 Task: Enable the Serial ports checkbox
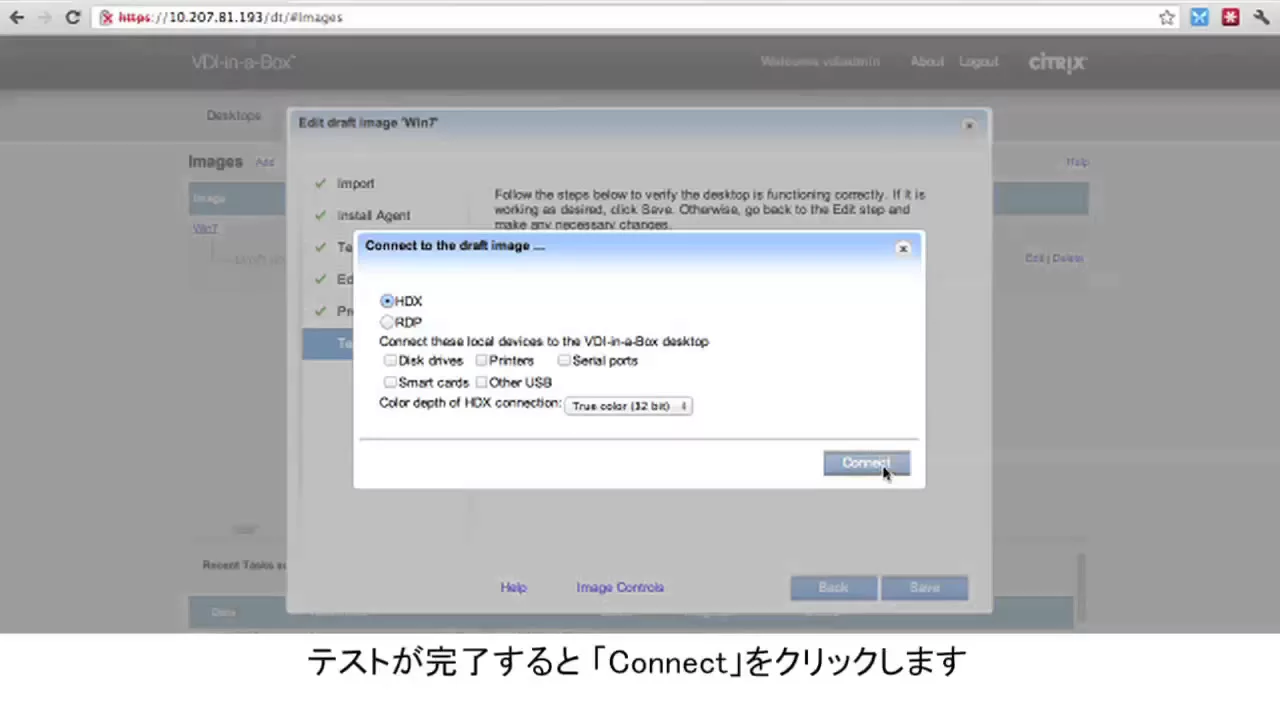click(564, 360)
